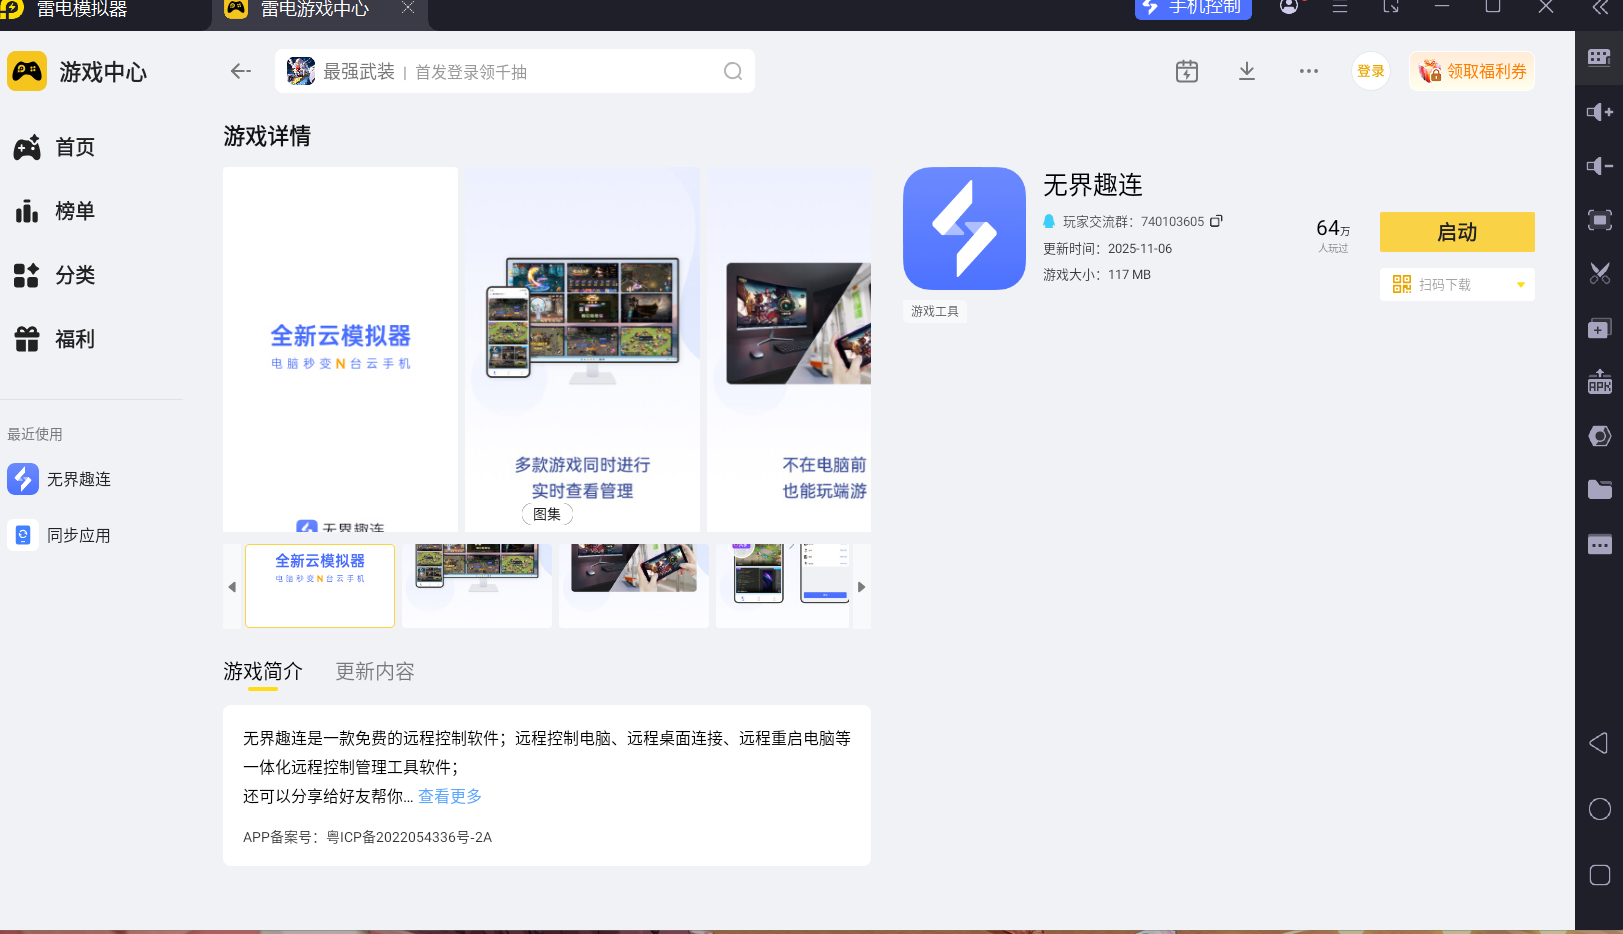Increase the emulator volume

pos(1600,112)
